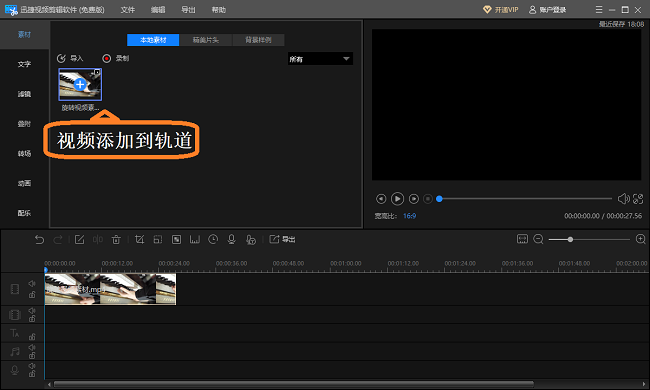Fit timeline to window with the fit icon
650x390 pixels.
(x=522, y=239)
